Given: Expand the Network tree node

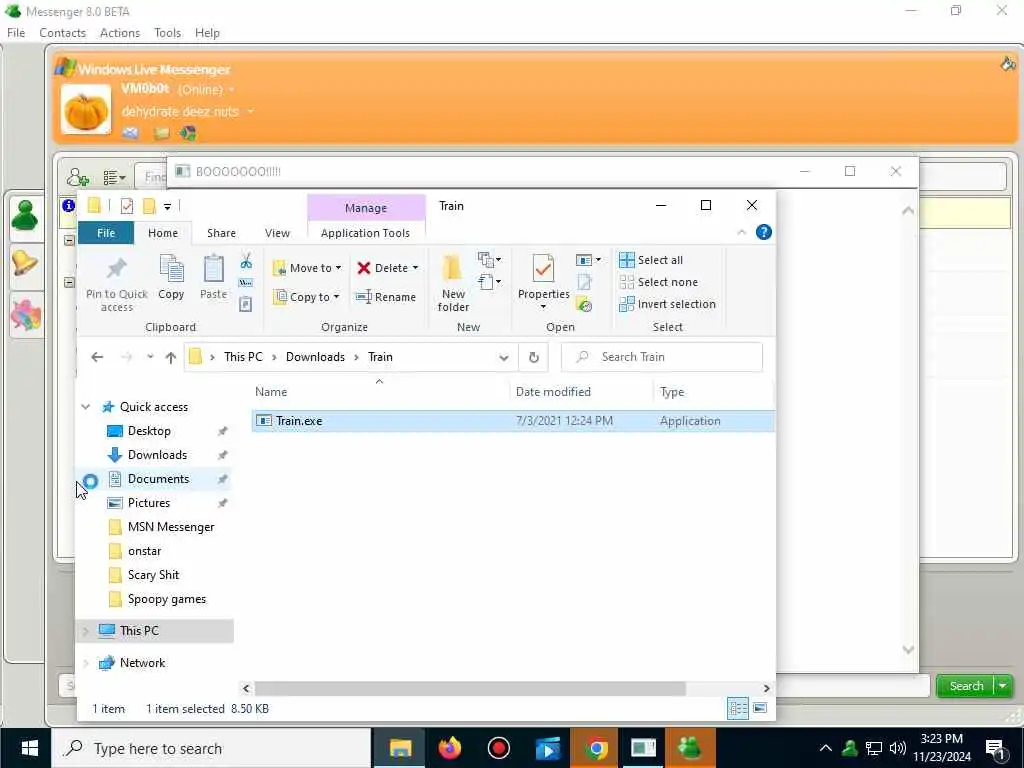Looking at the screenshot, I should [x=86, y=663].
